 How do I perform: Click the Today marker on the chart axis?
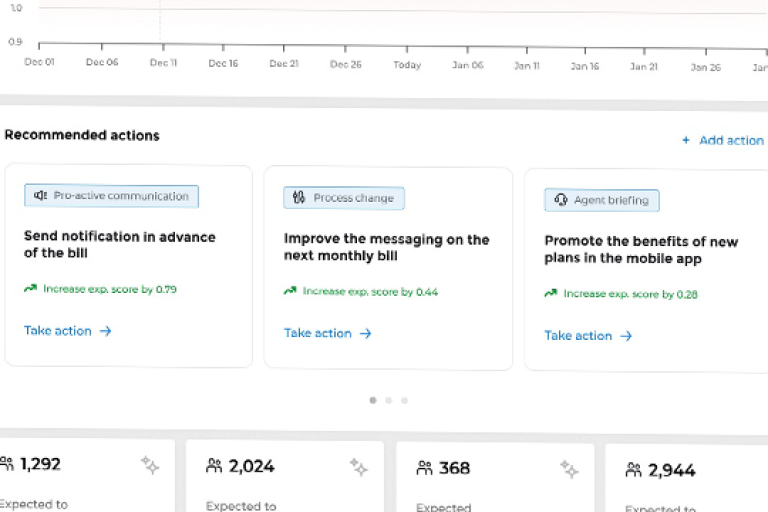point(407,65)
